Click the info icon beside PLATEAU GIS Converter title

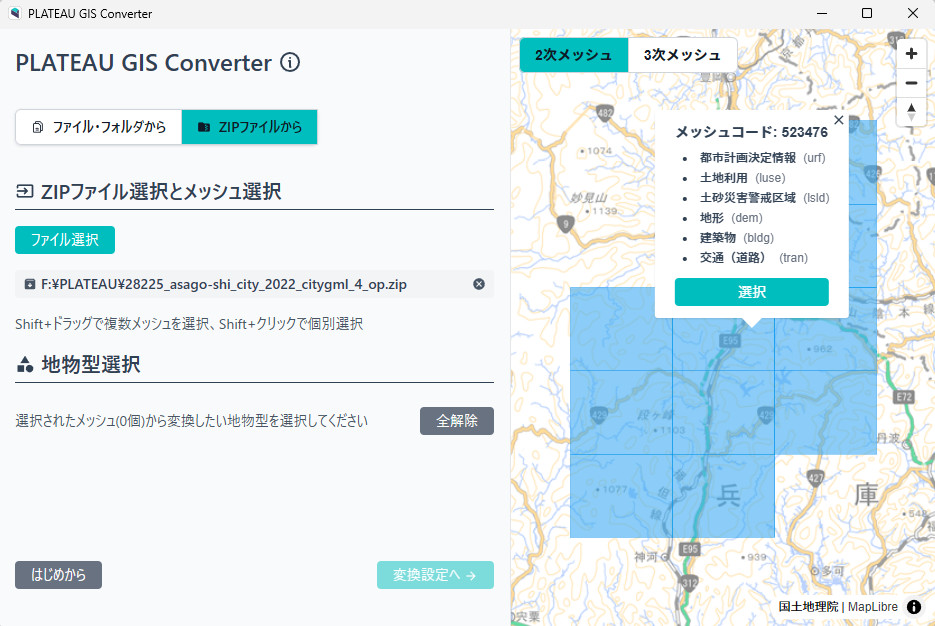290,63
